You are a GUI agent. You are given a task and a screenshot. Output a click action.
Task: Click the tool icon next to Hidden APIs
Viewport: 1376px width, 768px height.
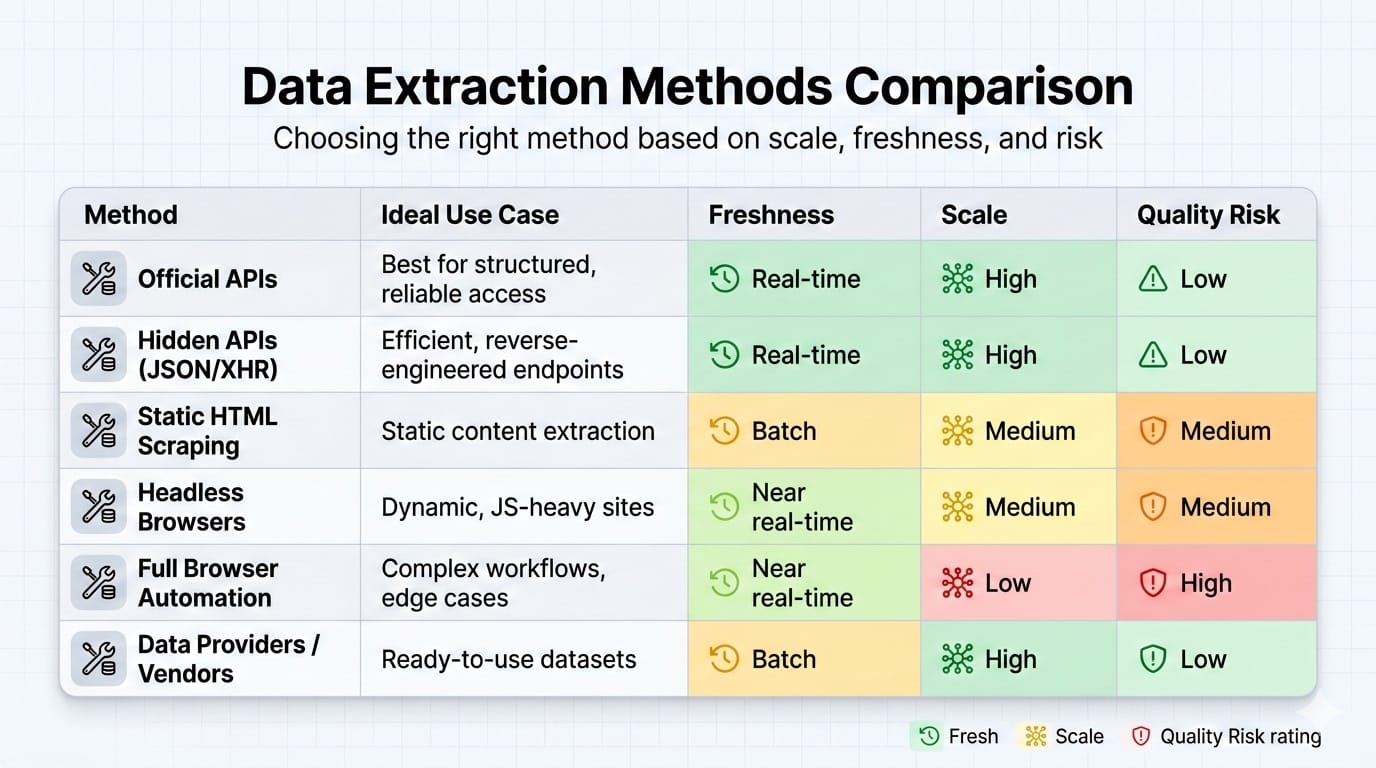(99, 355)
